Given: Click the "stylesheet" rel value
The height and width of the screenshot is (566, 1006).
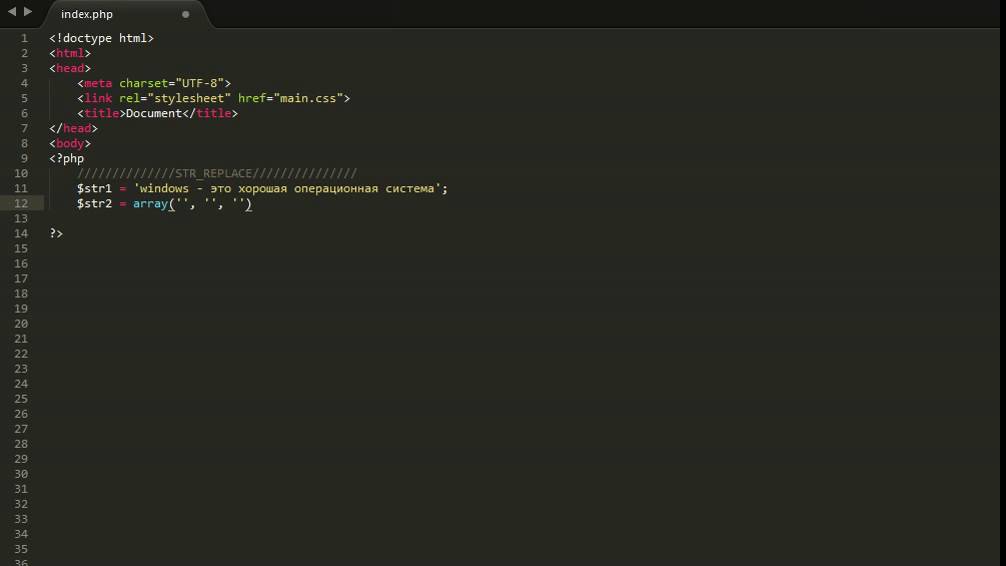Looking at the screenshot, I should point(189,98).
